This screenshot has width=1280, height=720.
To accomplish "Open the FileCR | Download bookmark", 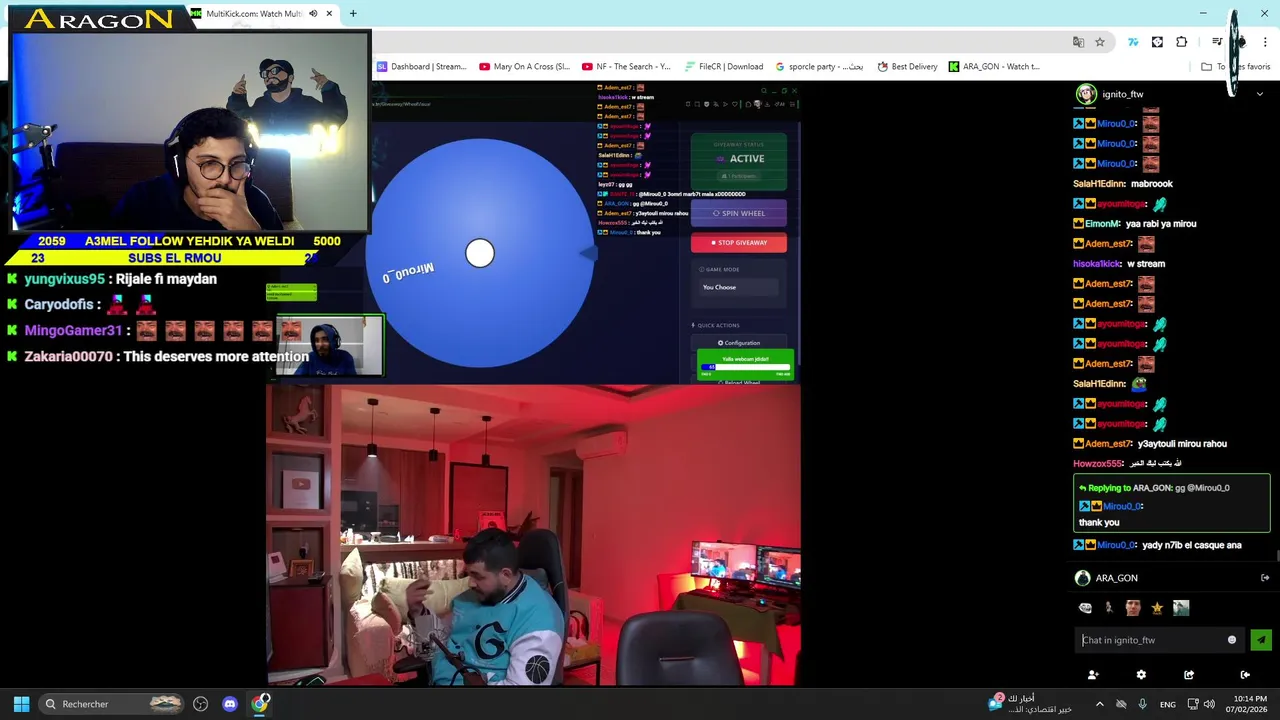I will pos(724,67).
